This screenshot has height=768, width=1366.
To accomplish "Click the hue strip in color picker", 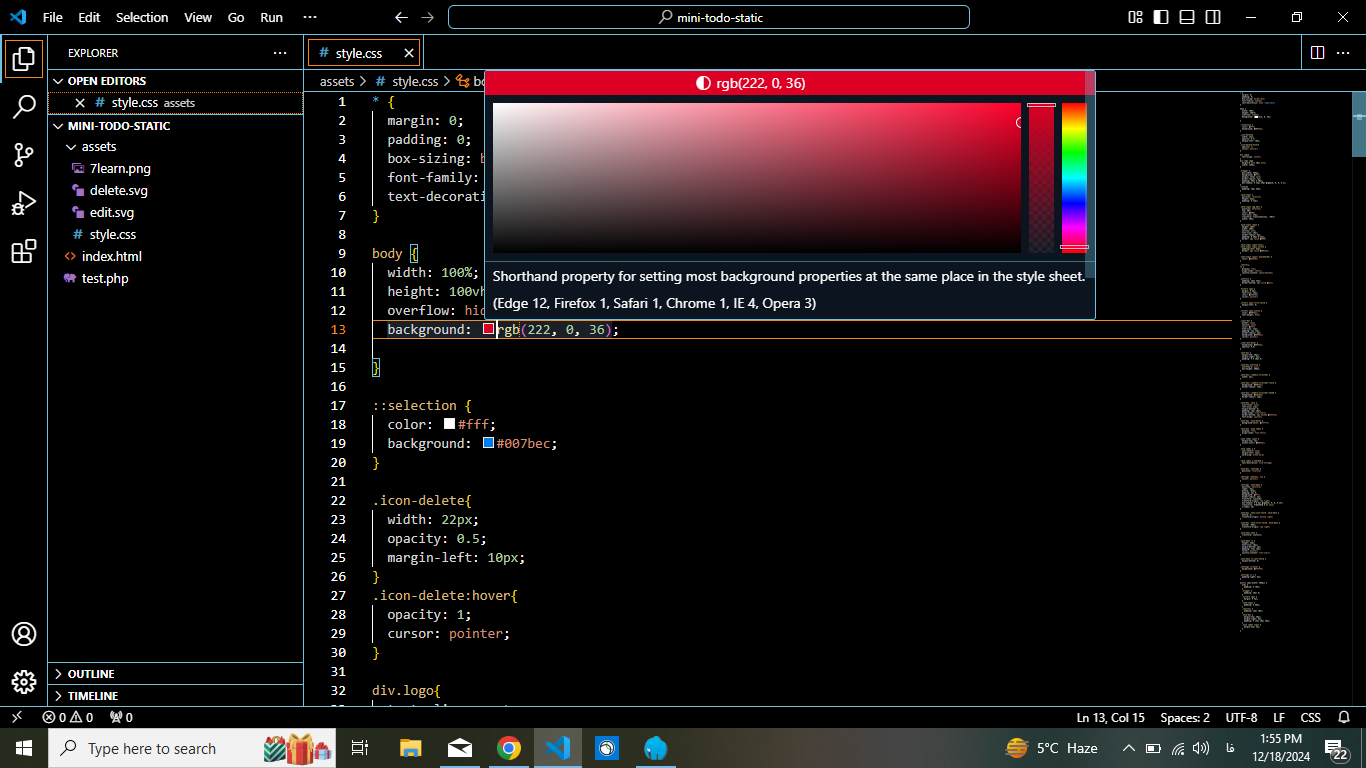I will pyautogui.click(x=1074, y=178).
